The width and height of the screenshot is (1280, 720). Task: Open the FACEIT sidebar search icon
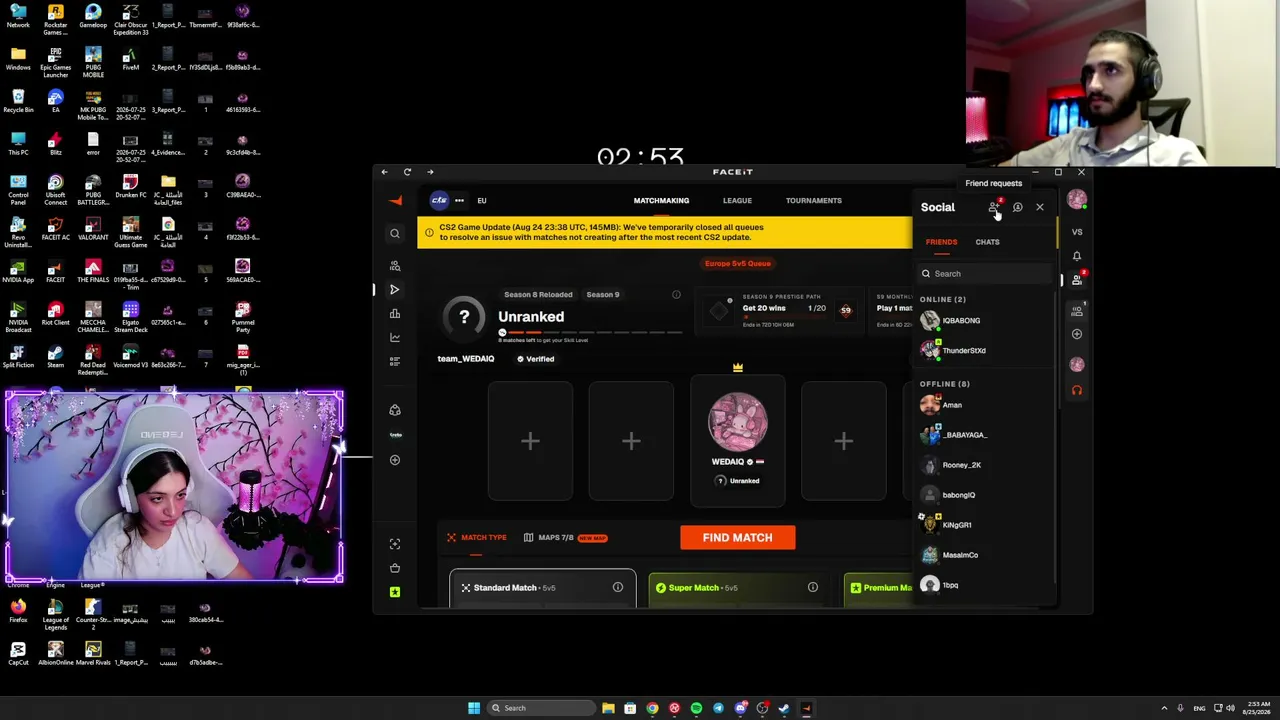[x=395, y=233]
